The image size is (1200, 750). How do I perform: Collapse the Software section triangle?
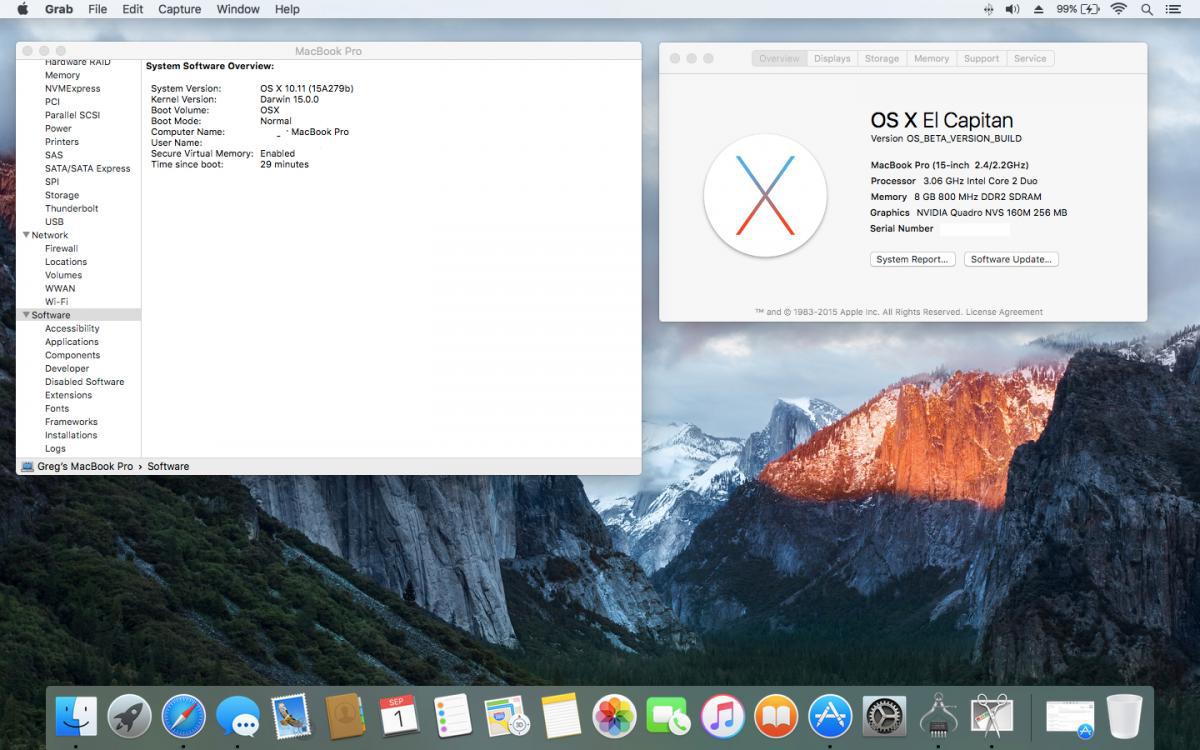pyautogui.click(x=26, y=315)
